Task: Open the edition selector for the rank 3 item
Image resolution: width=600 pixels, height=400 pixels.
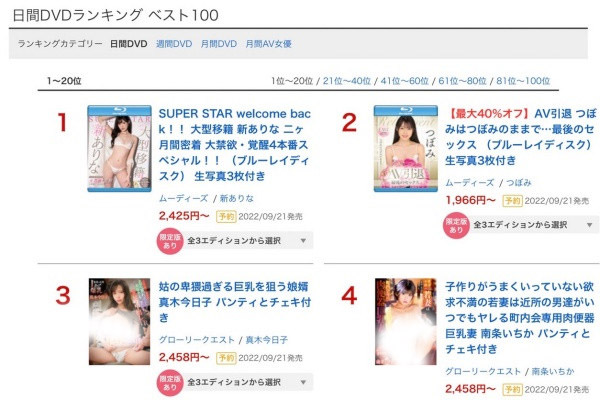Action: 247,382
